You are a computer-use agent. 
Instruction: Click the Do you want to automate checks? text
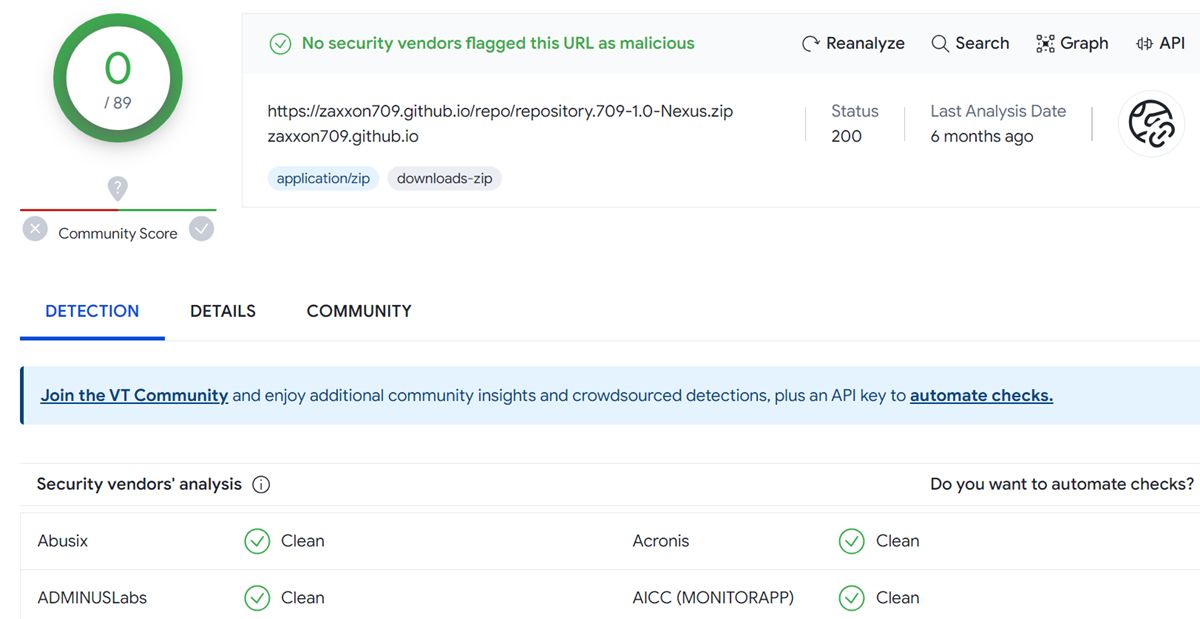click(x=1062, y=484)
